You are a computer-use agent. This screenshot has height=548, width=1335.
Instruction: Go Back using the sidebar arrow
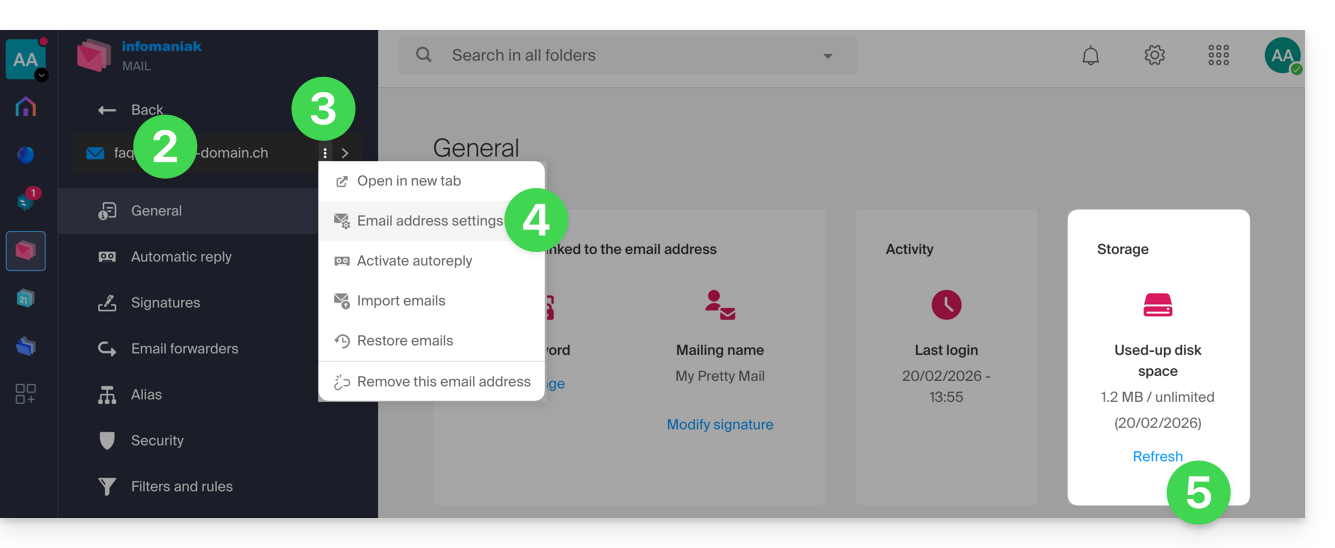pos(130,110)
